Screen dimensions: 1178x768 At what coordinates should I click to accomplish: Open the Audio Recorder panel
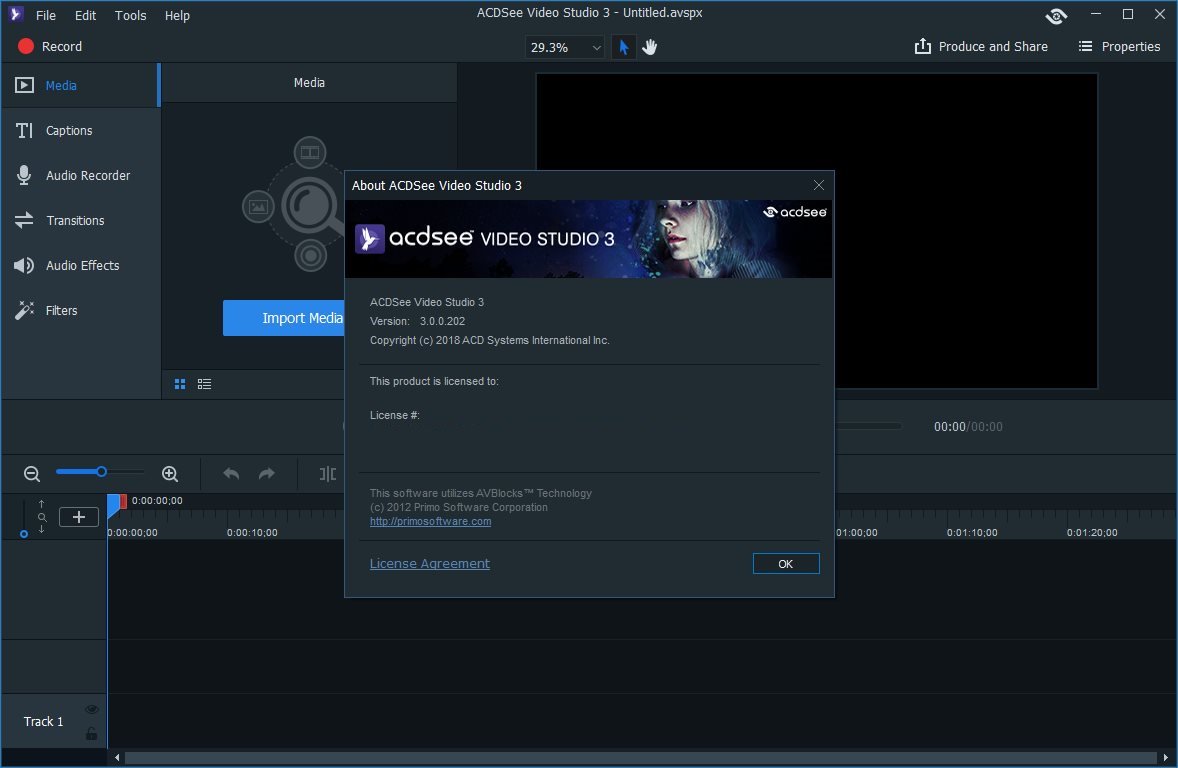tap(80, 176)
